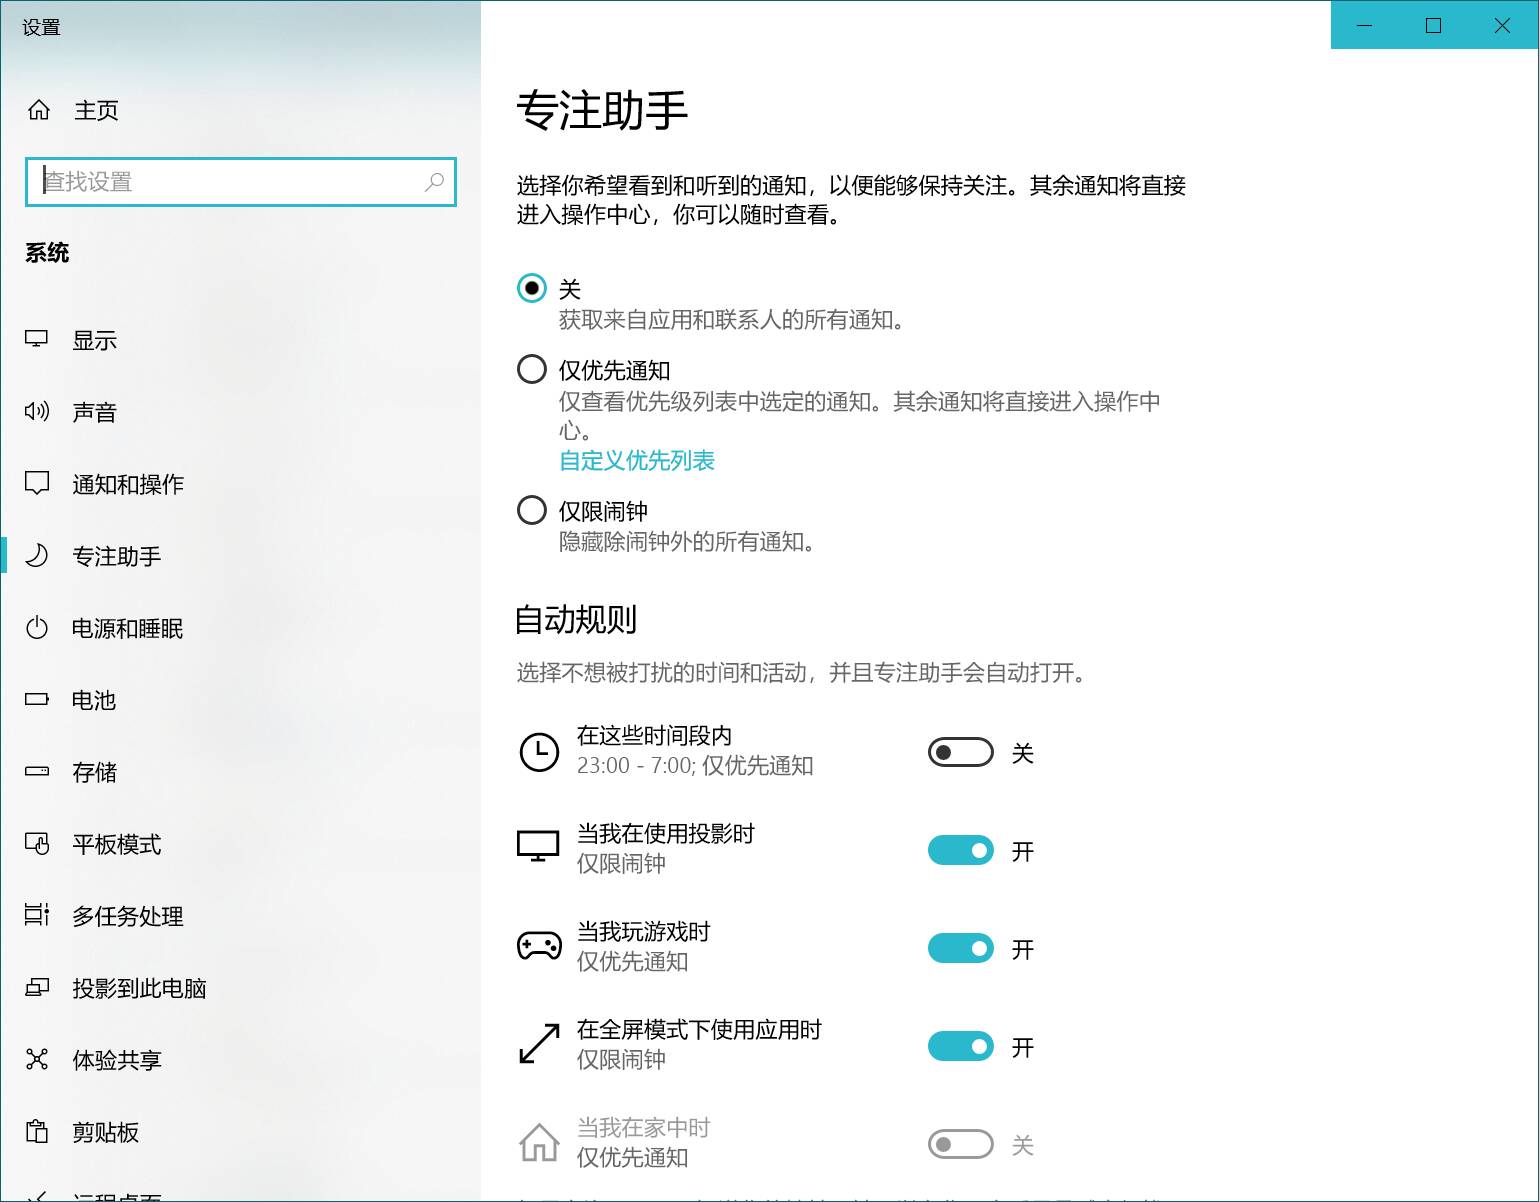
Task: Click the Battery icon in sidebar
Action: coord(37,700)
